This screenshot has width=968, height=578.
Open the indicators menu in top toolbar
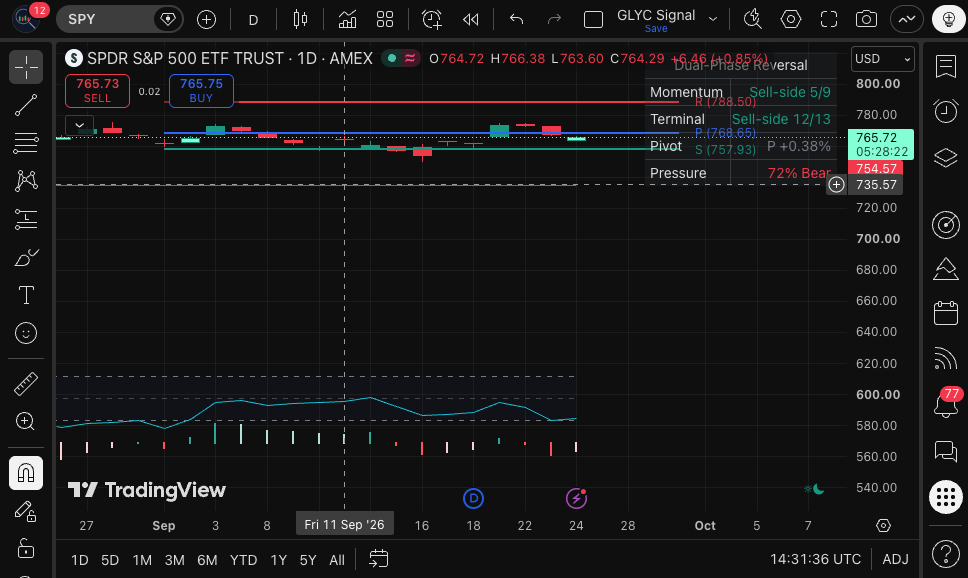347,20
